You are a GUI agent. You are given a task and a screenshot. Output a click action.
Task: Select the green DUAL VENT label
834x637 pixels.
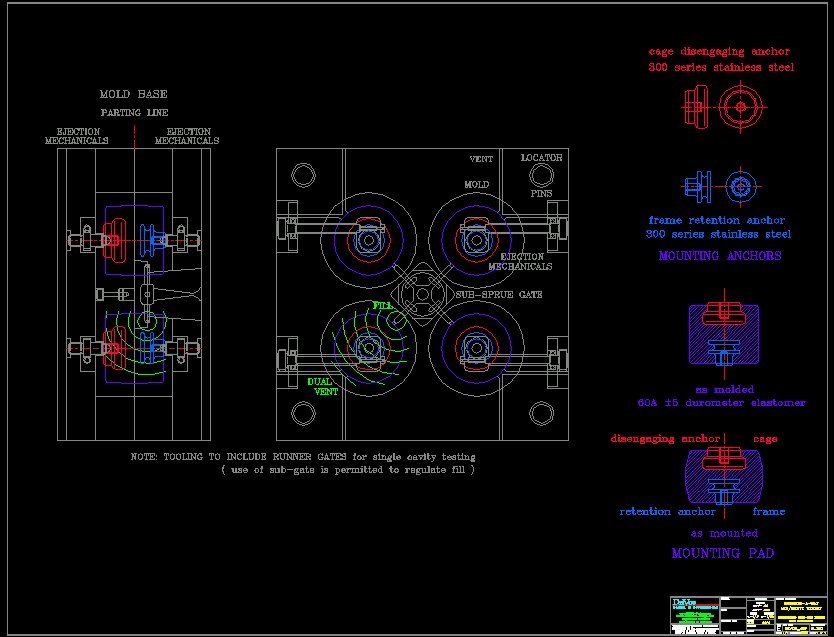coord(321,386)
